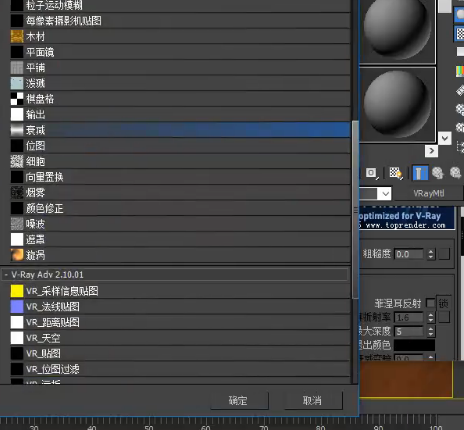
Task: Click the Sample UV Tiling icon
Action: [x=460, y=52]
